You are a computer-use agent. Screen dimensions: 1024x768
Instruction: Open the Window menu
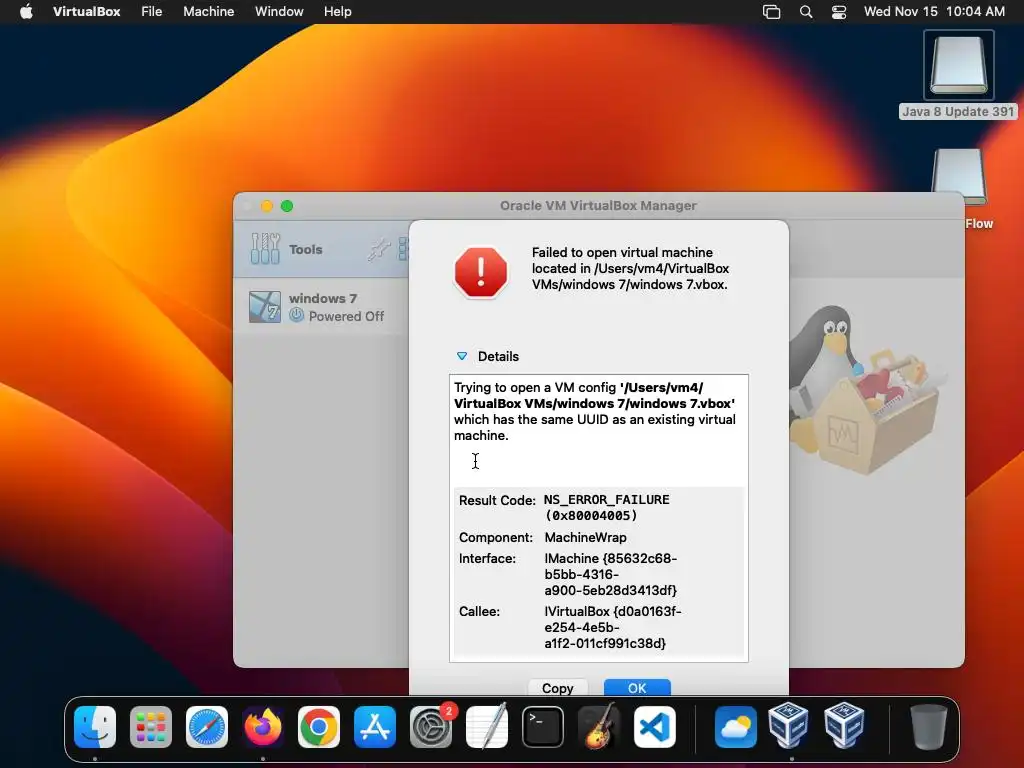[x=279, y=12]
